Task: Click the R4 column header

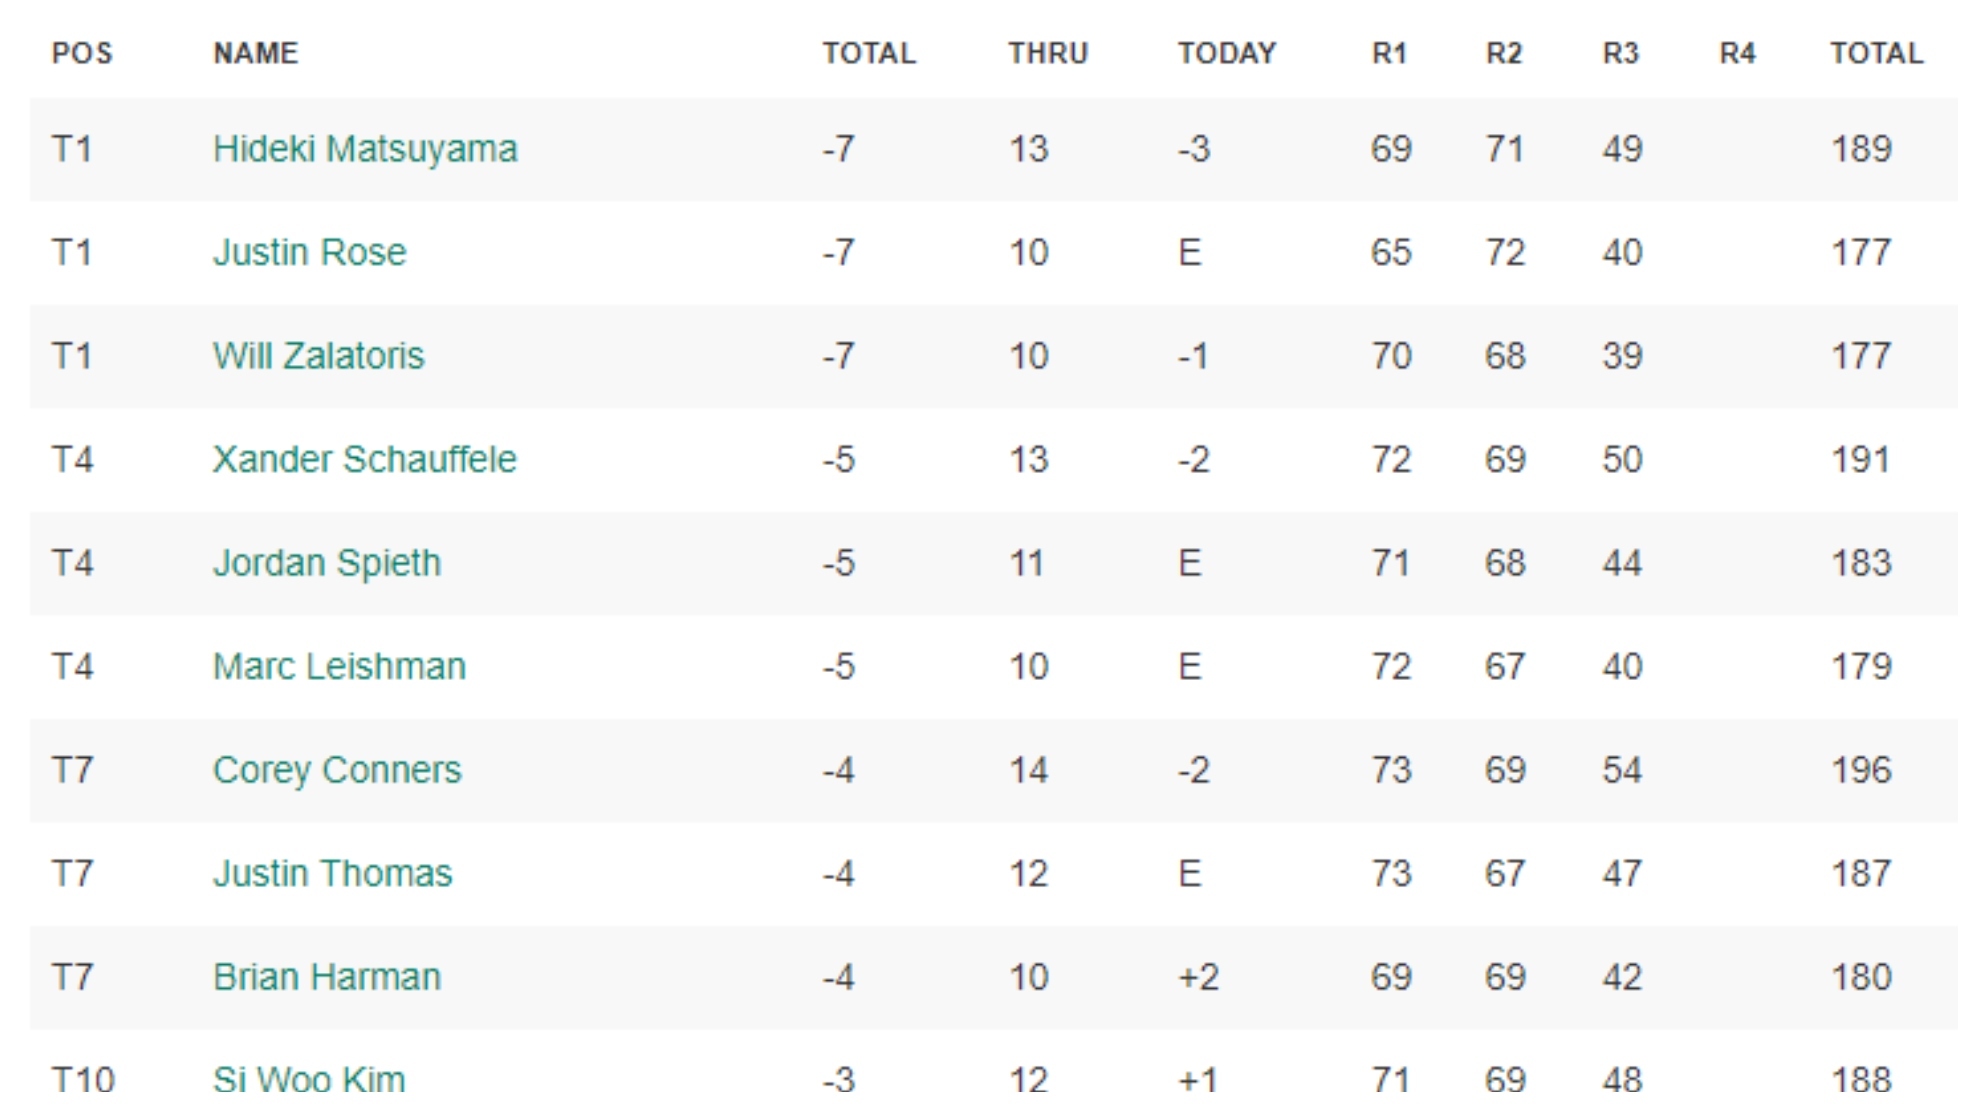Action: (1737, 53)
